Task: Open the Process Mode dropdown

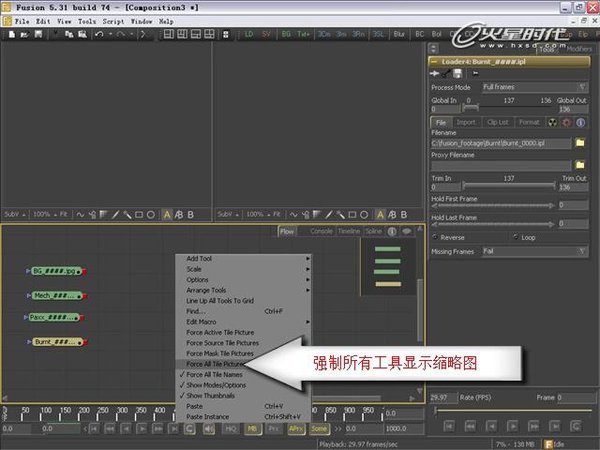Action: (535, 87)
